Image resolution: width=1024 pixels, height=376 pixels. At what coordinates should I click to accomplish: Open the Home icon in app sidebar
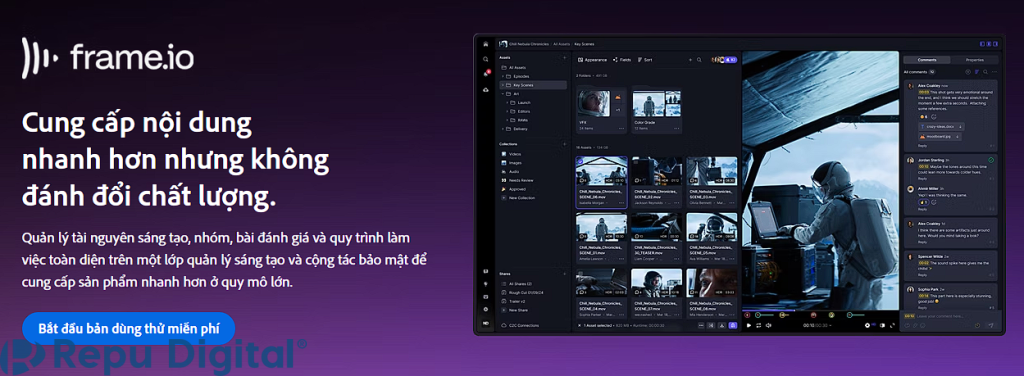[485, 44]
